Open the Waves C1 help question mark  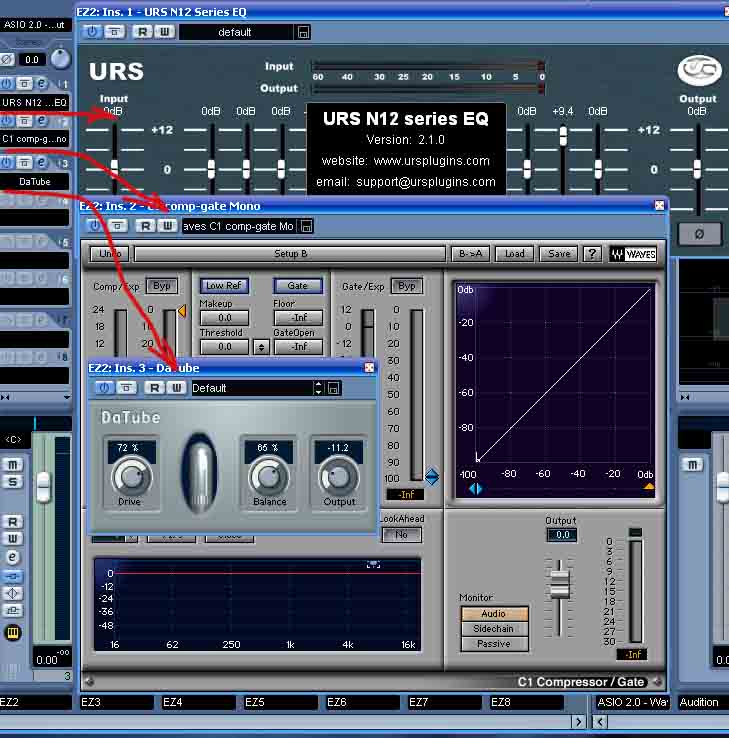[x=592, y=254]
